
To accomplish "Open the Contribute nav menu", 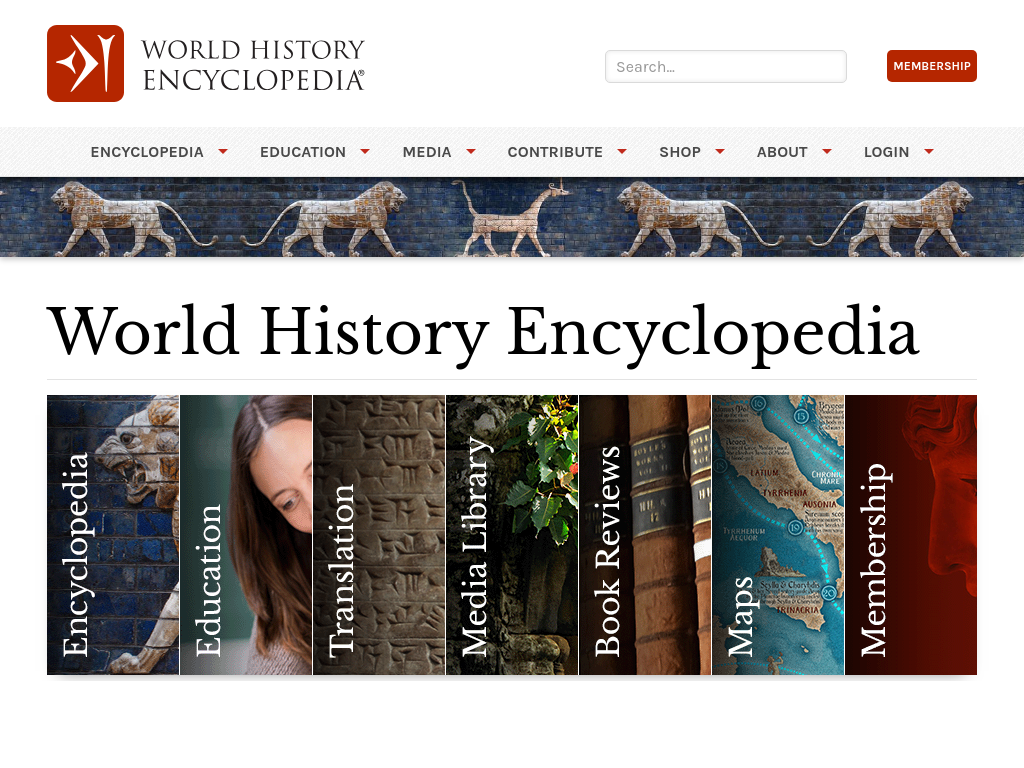I will point(555,152).
